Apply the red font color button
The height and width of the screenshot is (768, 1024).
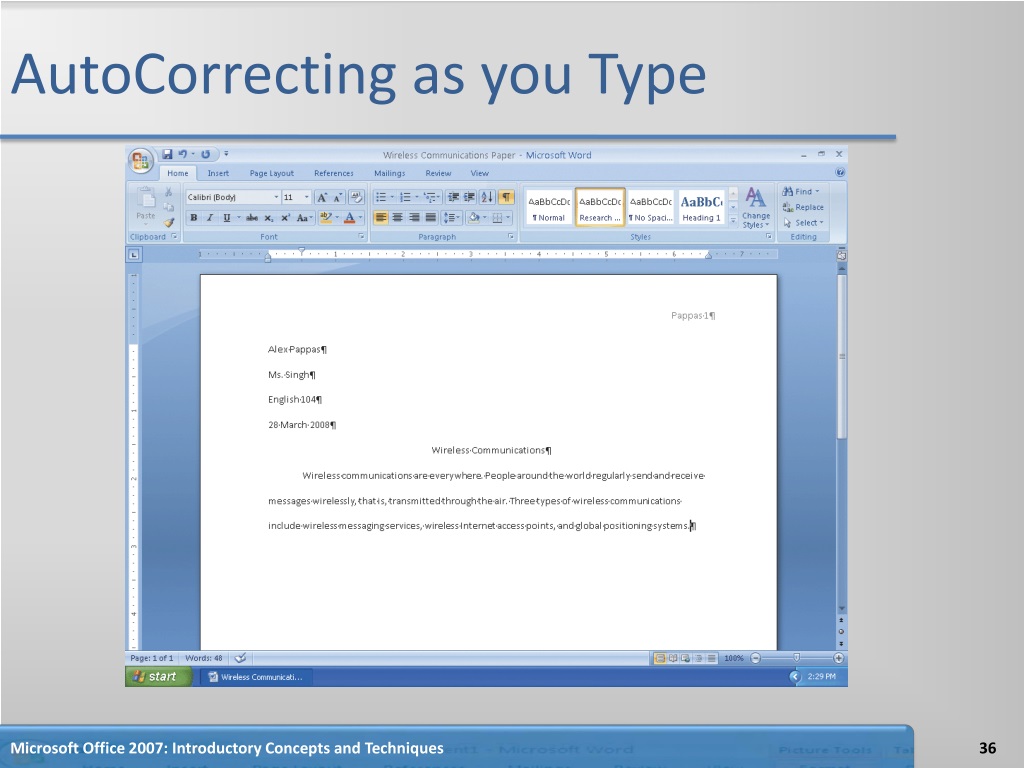point(349,217)
